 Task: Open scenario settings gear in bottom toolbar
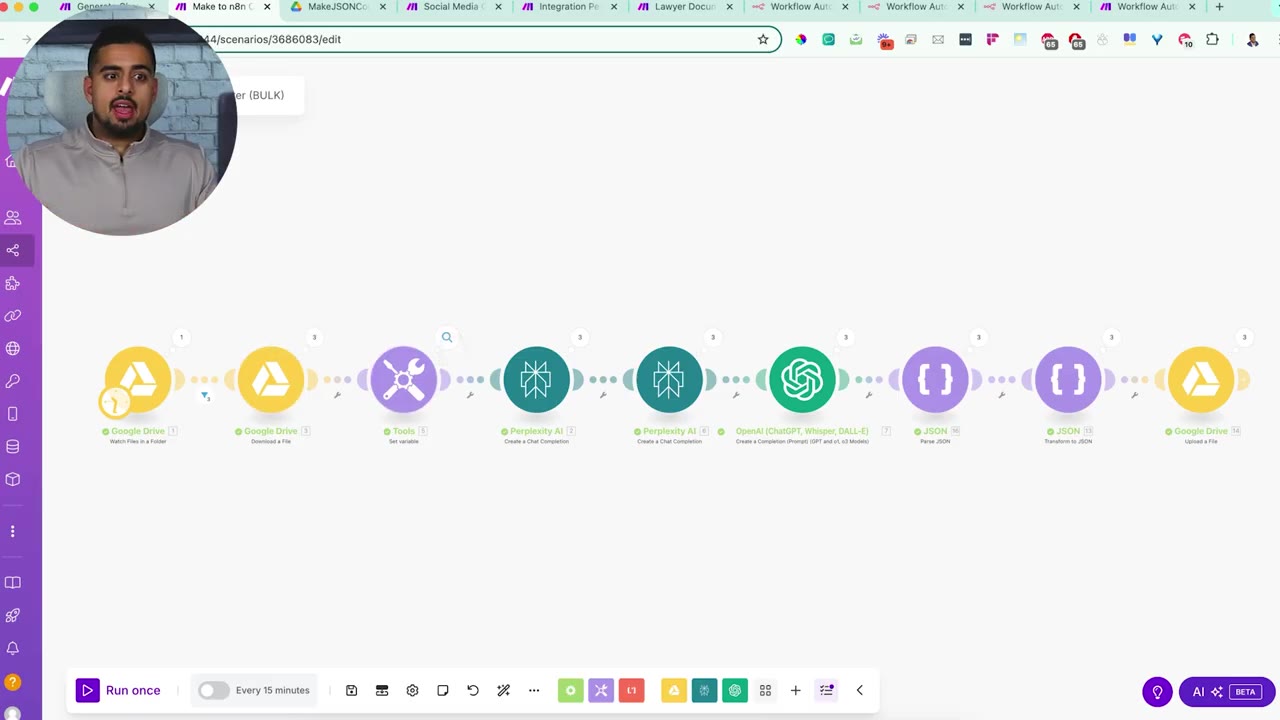point(412,690)
